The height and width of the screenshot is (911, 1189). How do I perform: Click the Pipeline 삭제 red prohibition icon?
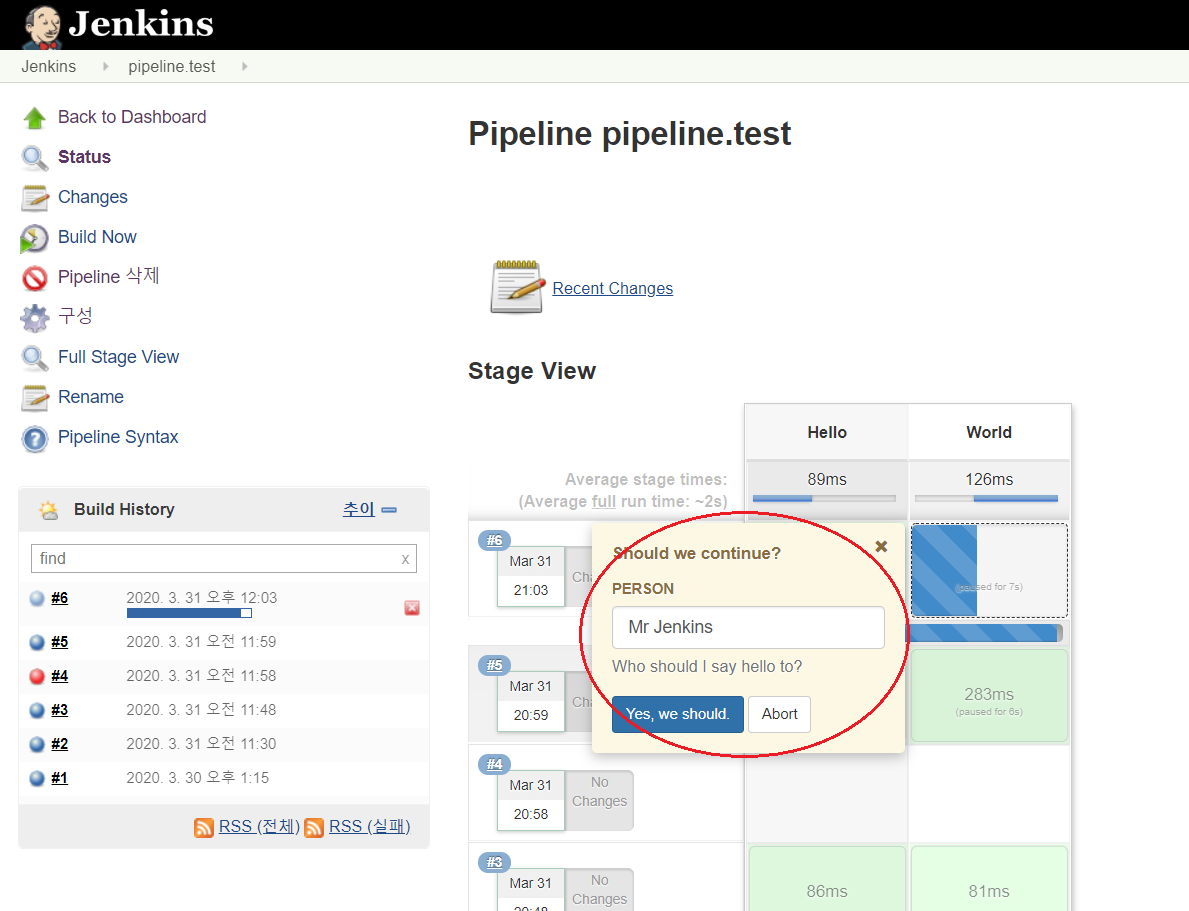(x=34, y=278)
